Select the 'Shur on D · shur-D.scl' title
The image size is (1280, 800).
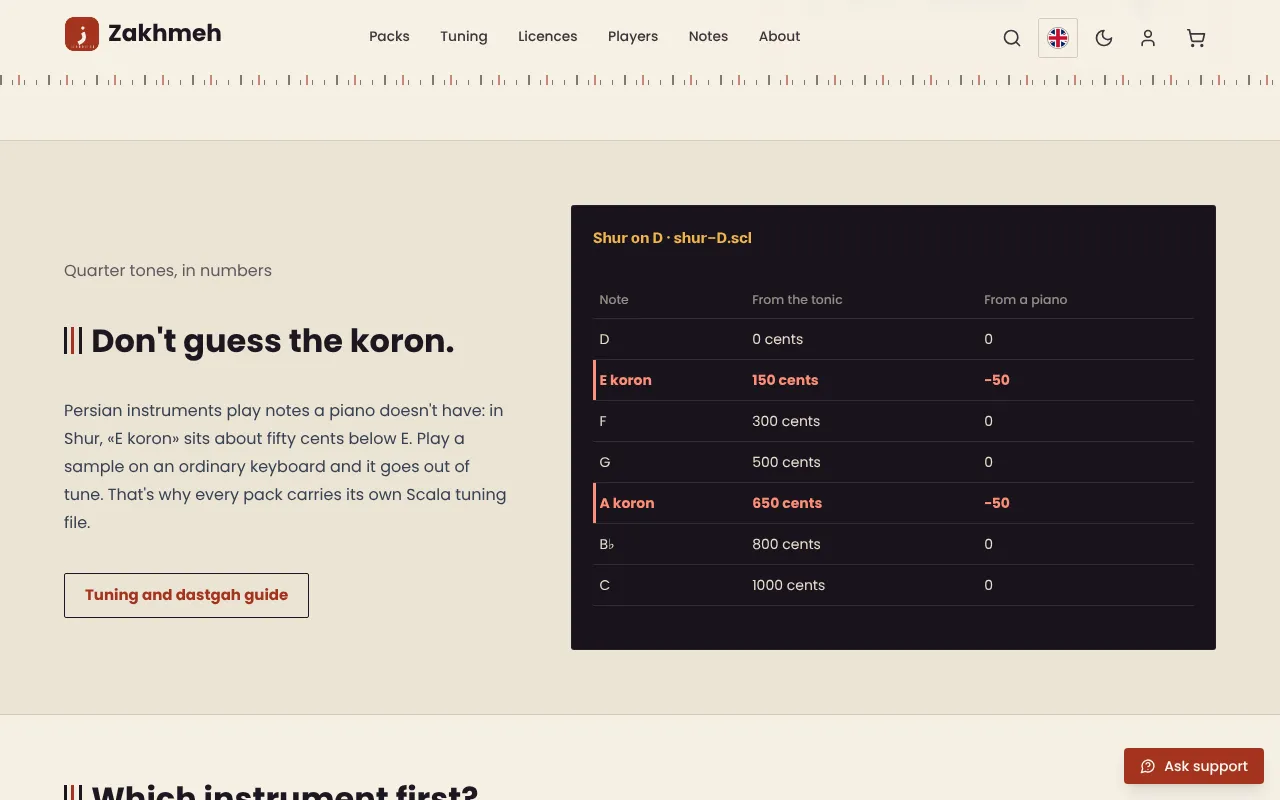[672, 238]
